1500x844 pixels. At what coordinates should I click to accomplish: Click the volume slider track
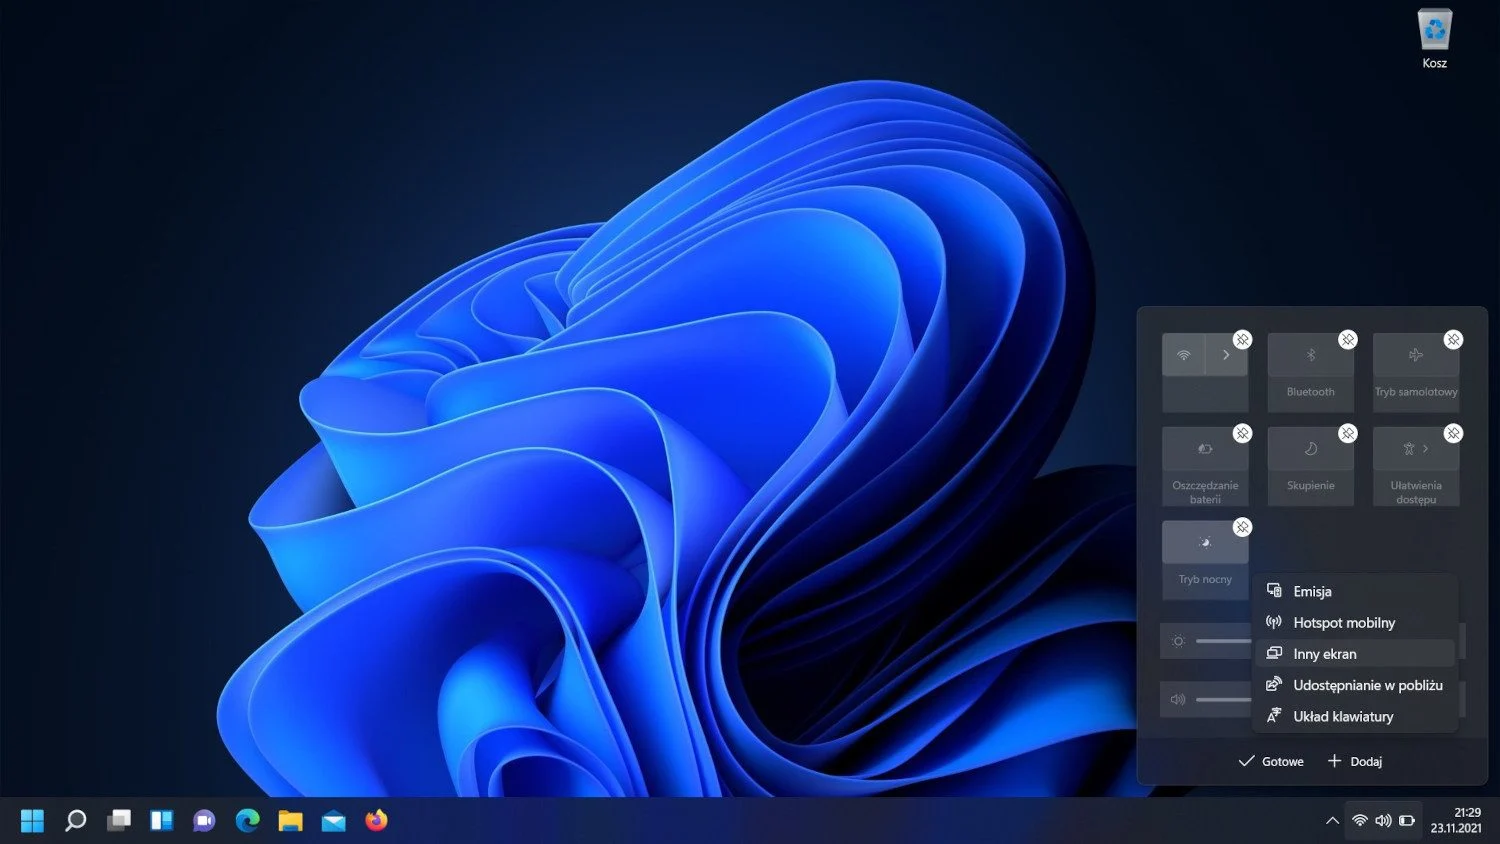1222,700
